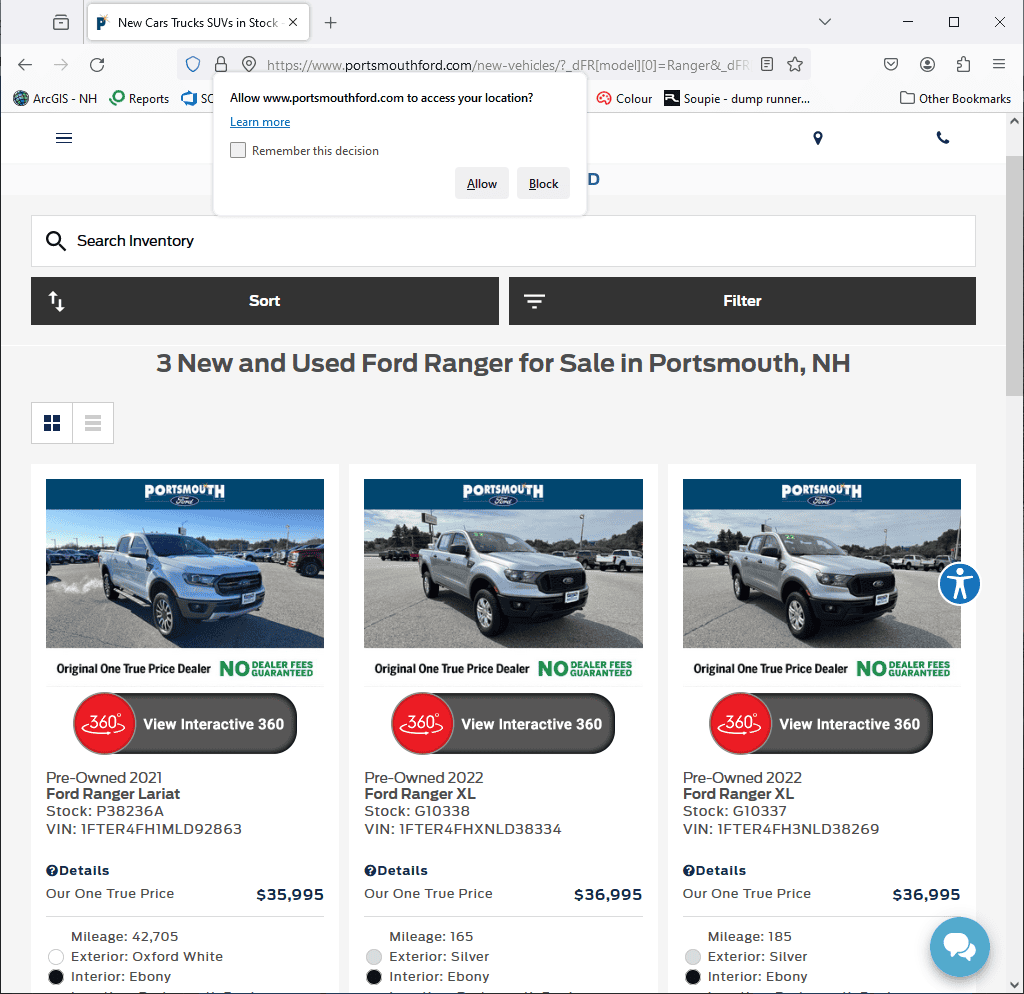Reload the current page

tap(97, 65)
